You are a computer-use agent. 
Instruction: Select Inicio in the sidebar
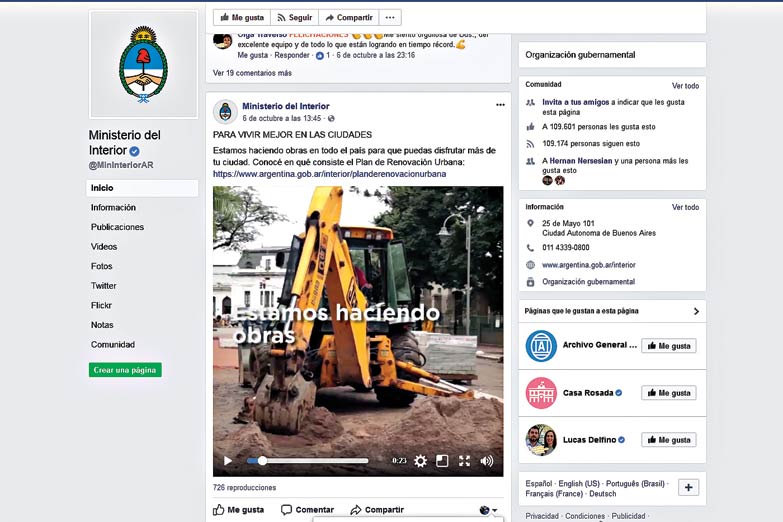point(142,188)
